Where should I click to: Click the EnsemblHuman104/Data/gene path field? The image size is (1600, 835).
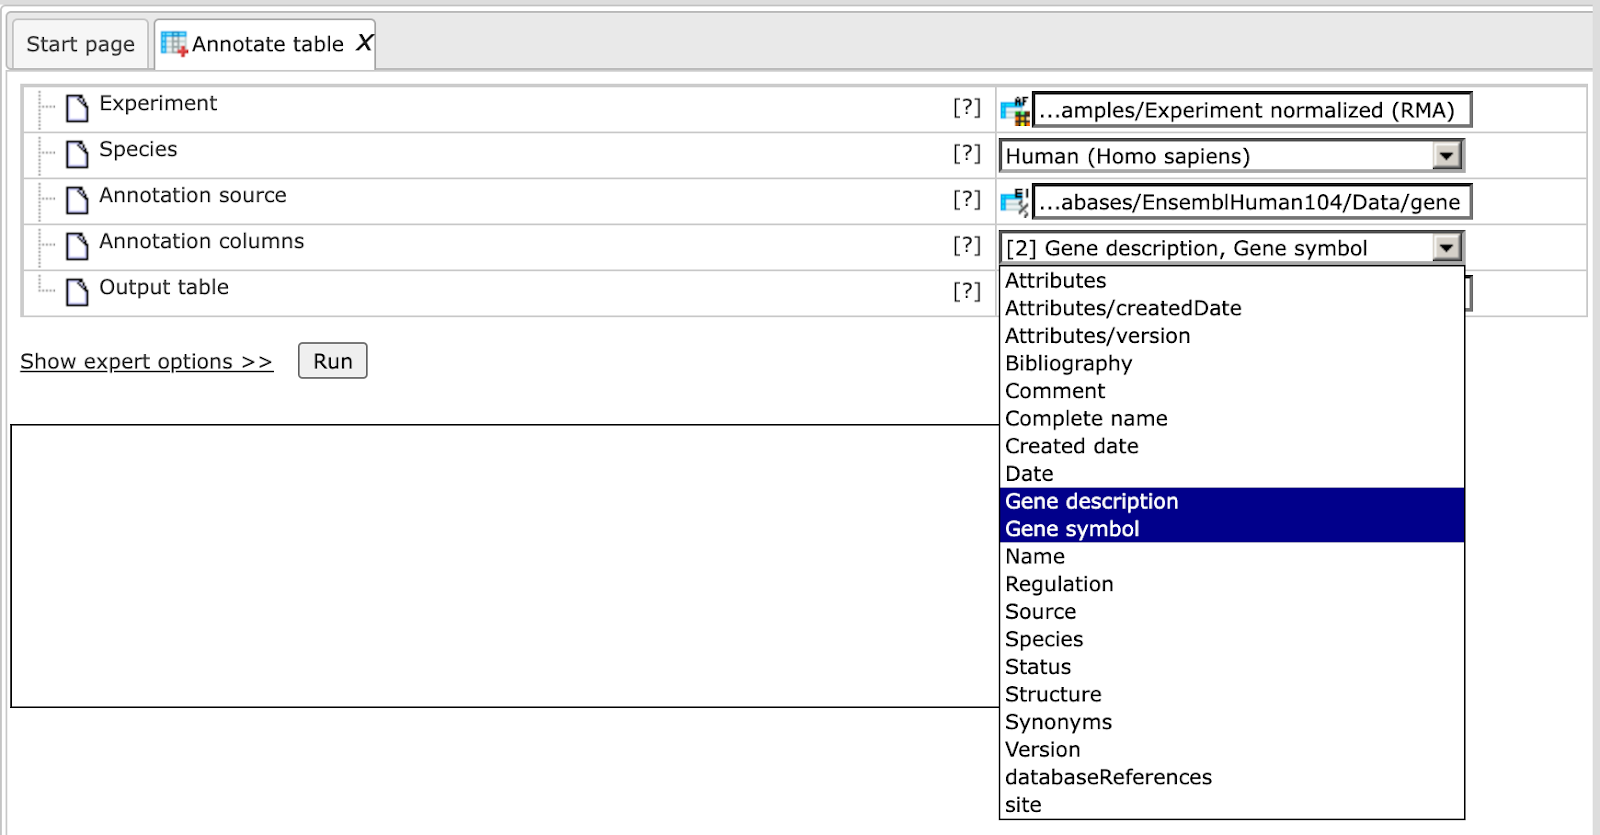pyautogui.click(x=1252, y=202)
